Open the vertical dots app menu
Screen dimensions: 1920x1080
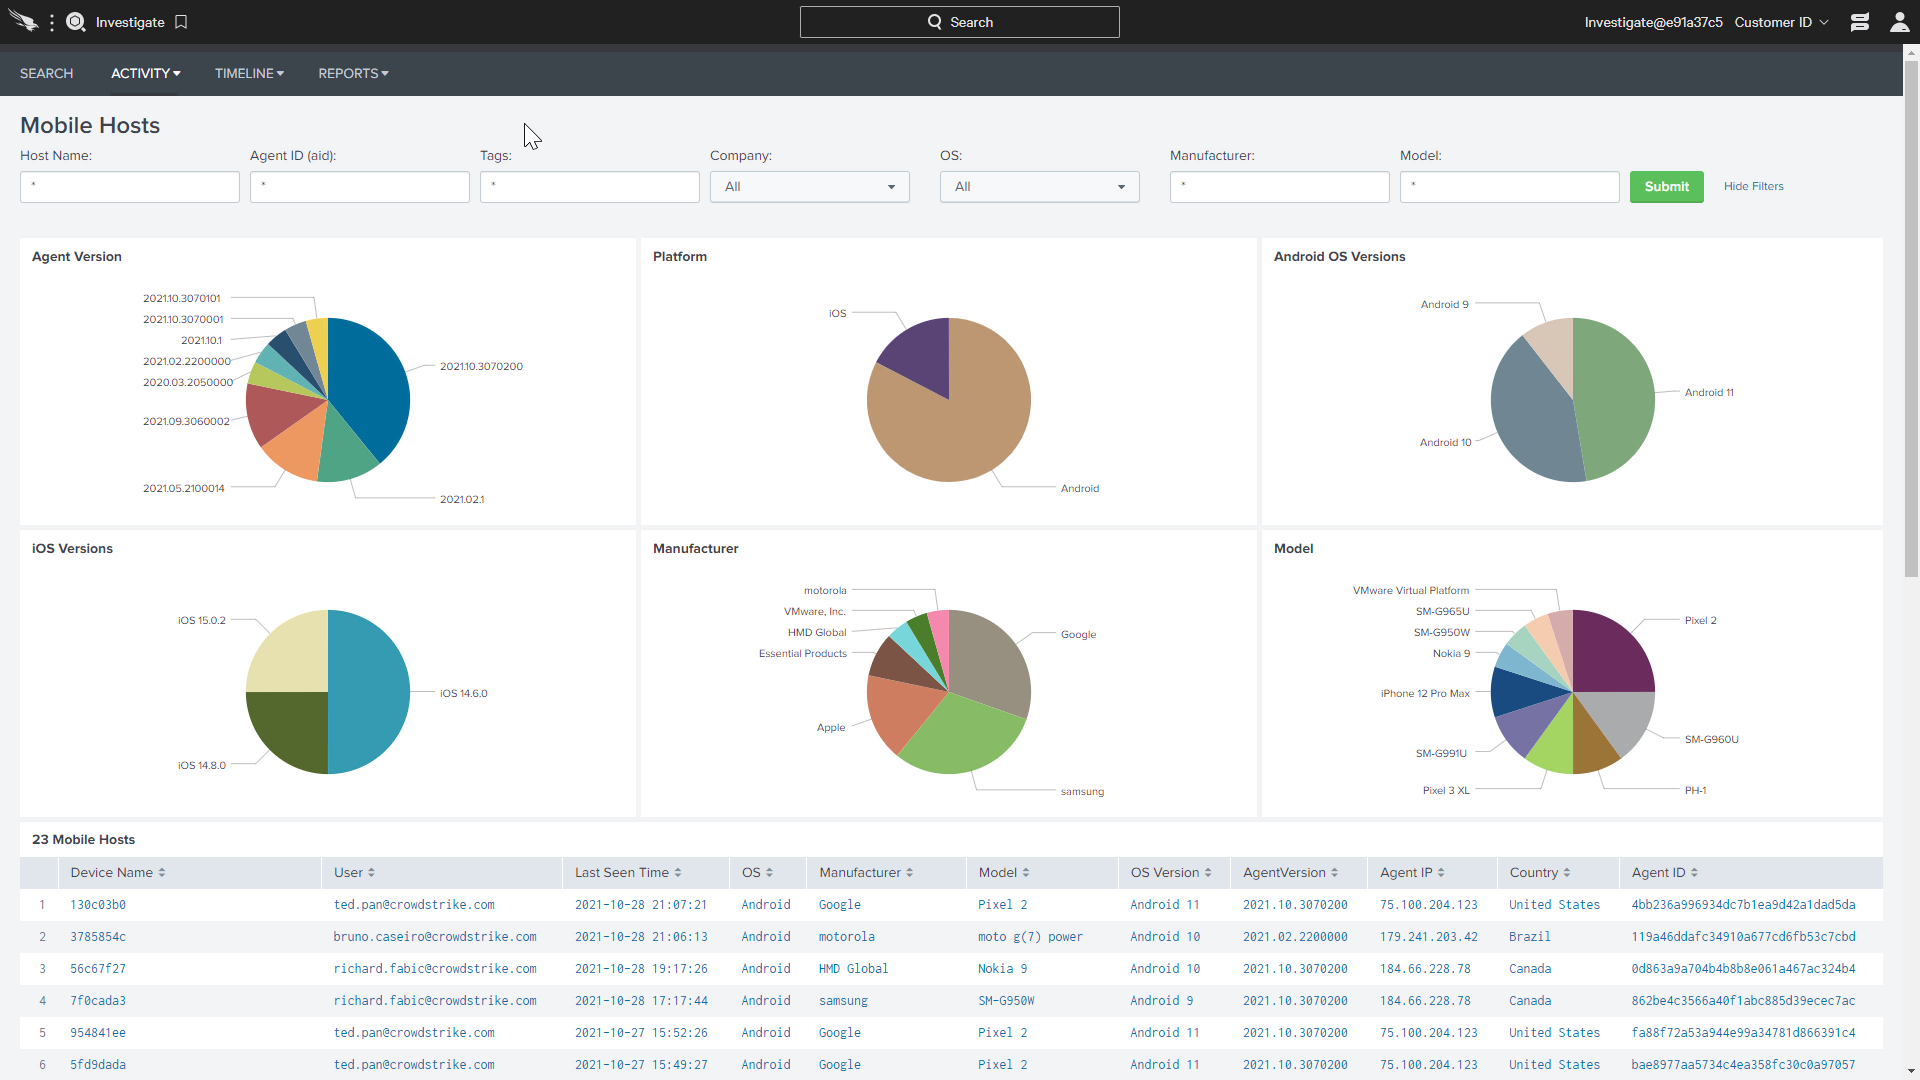point(52,22)
